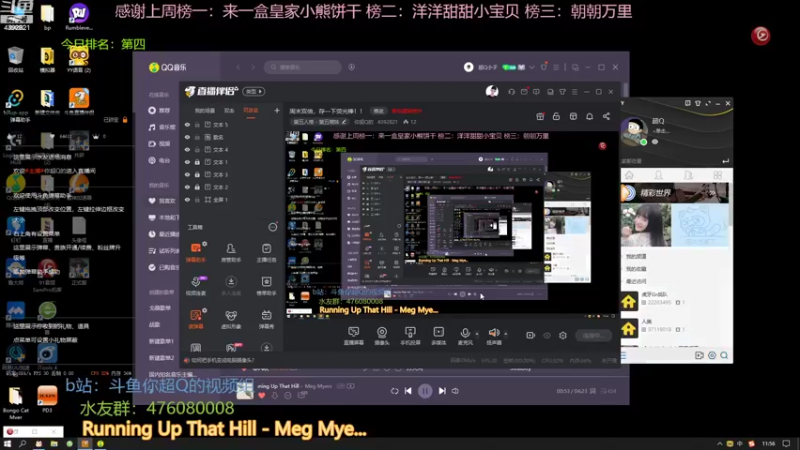Click the 麦克风 microphone icon

pyautogui.click(x=465, y=333)
